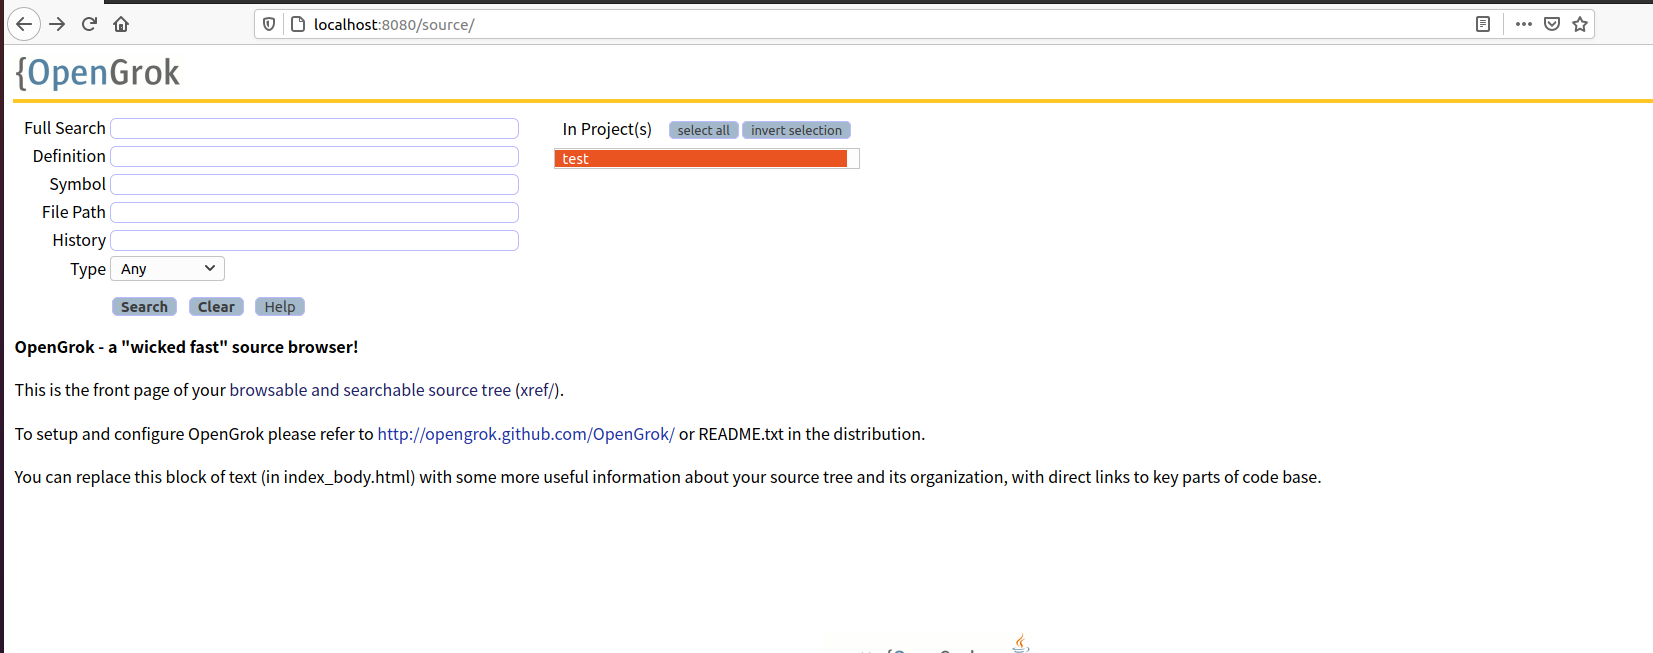Click the address bar URL
1653x653 pixels.
coord(394,25)
